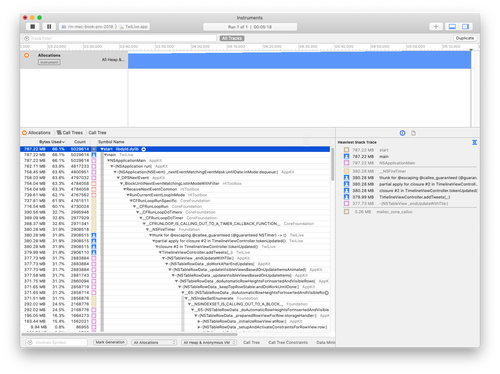Add an instrument with plus button

tap(436, 26)
